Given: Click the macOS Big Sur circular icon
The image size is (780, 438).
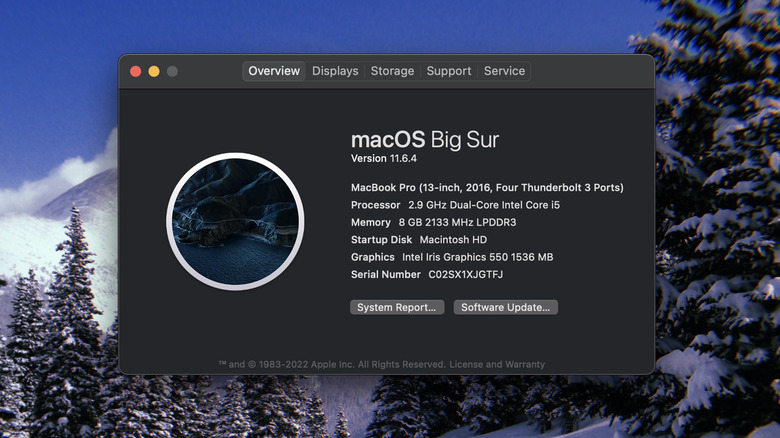Looking at the screenshot, I should point(235,222).
